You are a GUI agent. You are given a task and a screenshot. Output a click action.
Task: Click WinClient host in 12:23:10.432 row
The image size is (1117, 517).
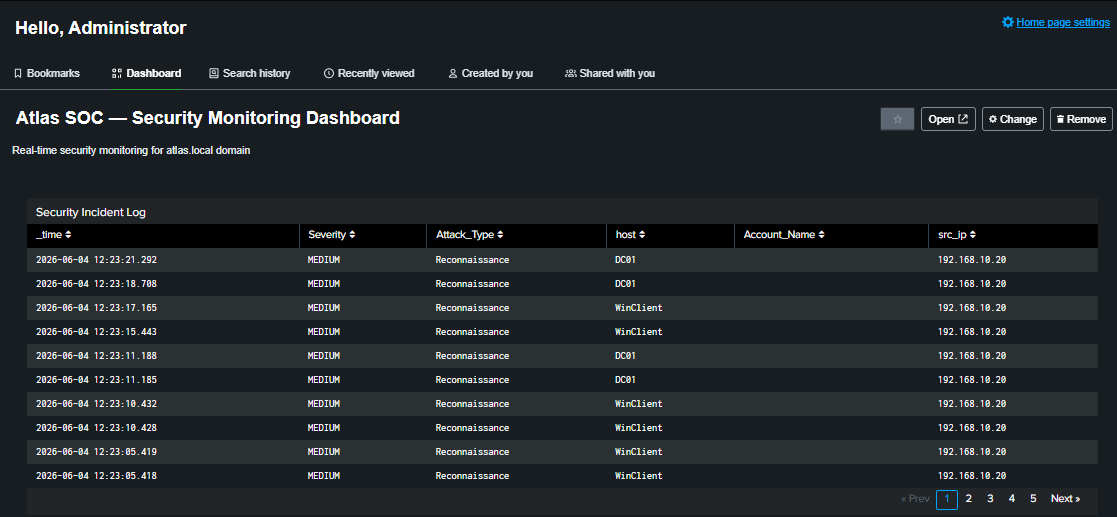point(638,404)
